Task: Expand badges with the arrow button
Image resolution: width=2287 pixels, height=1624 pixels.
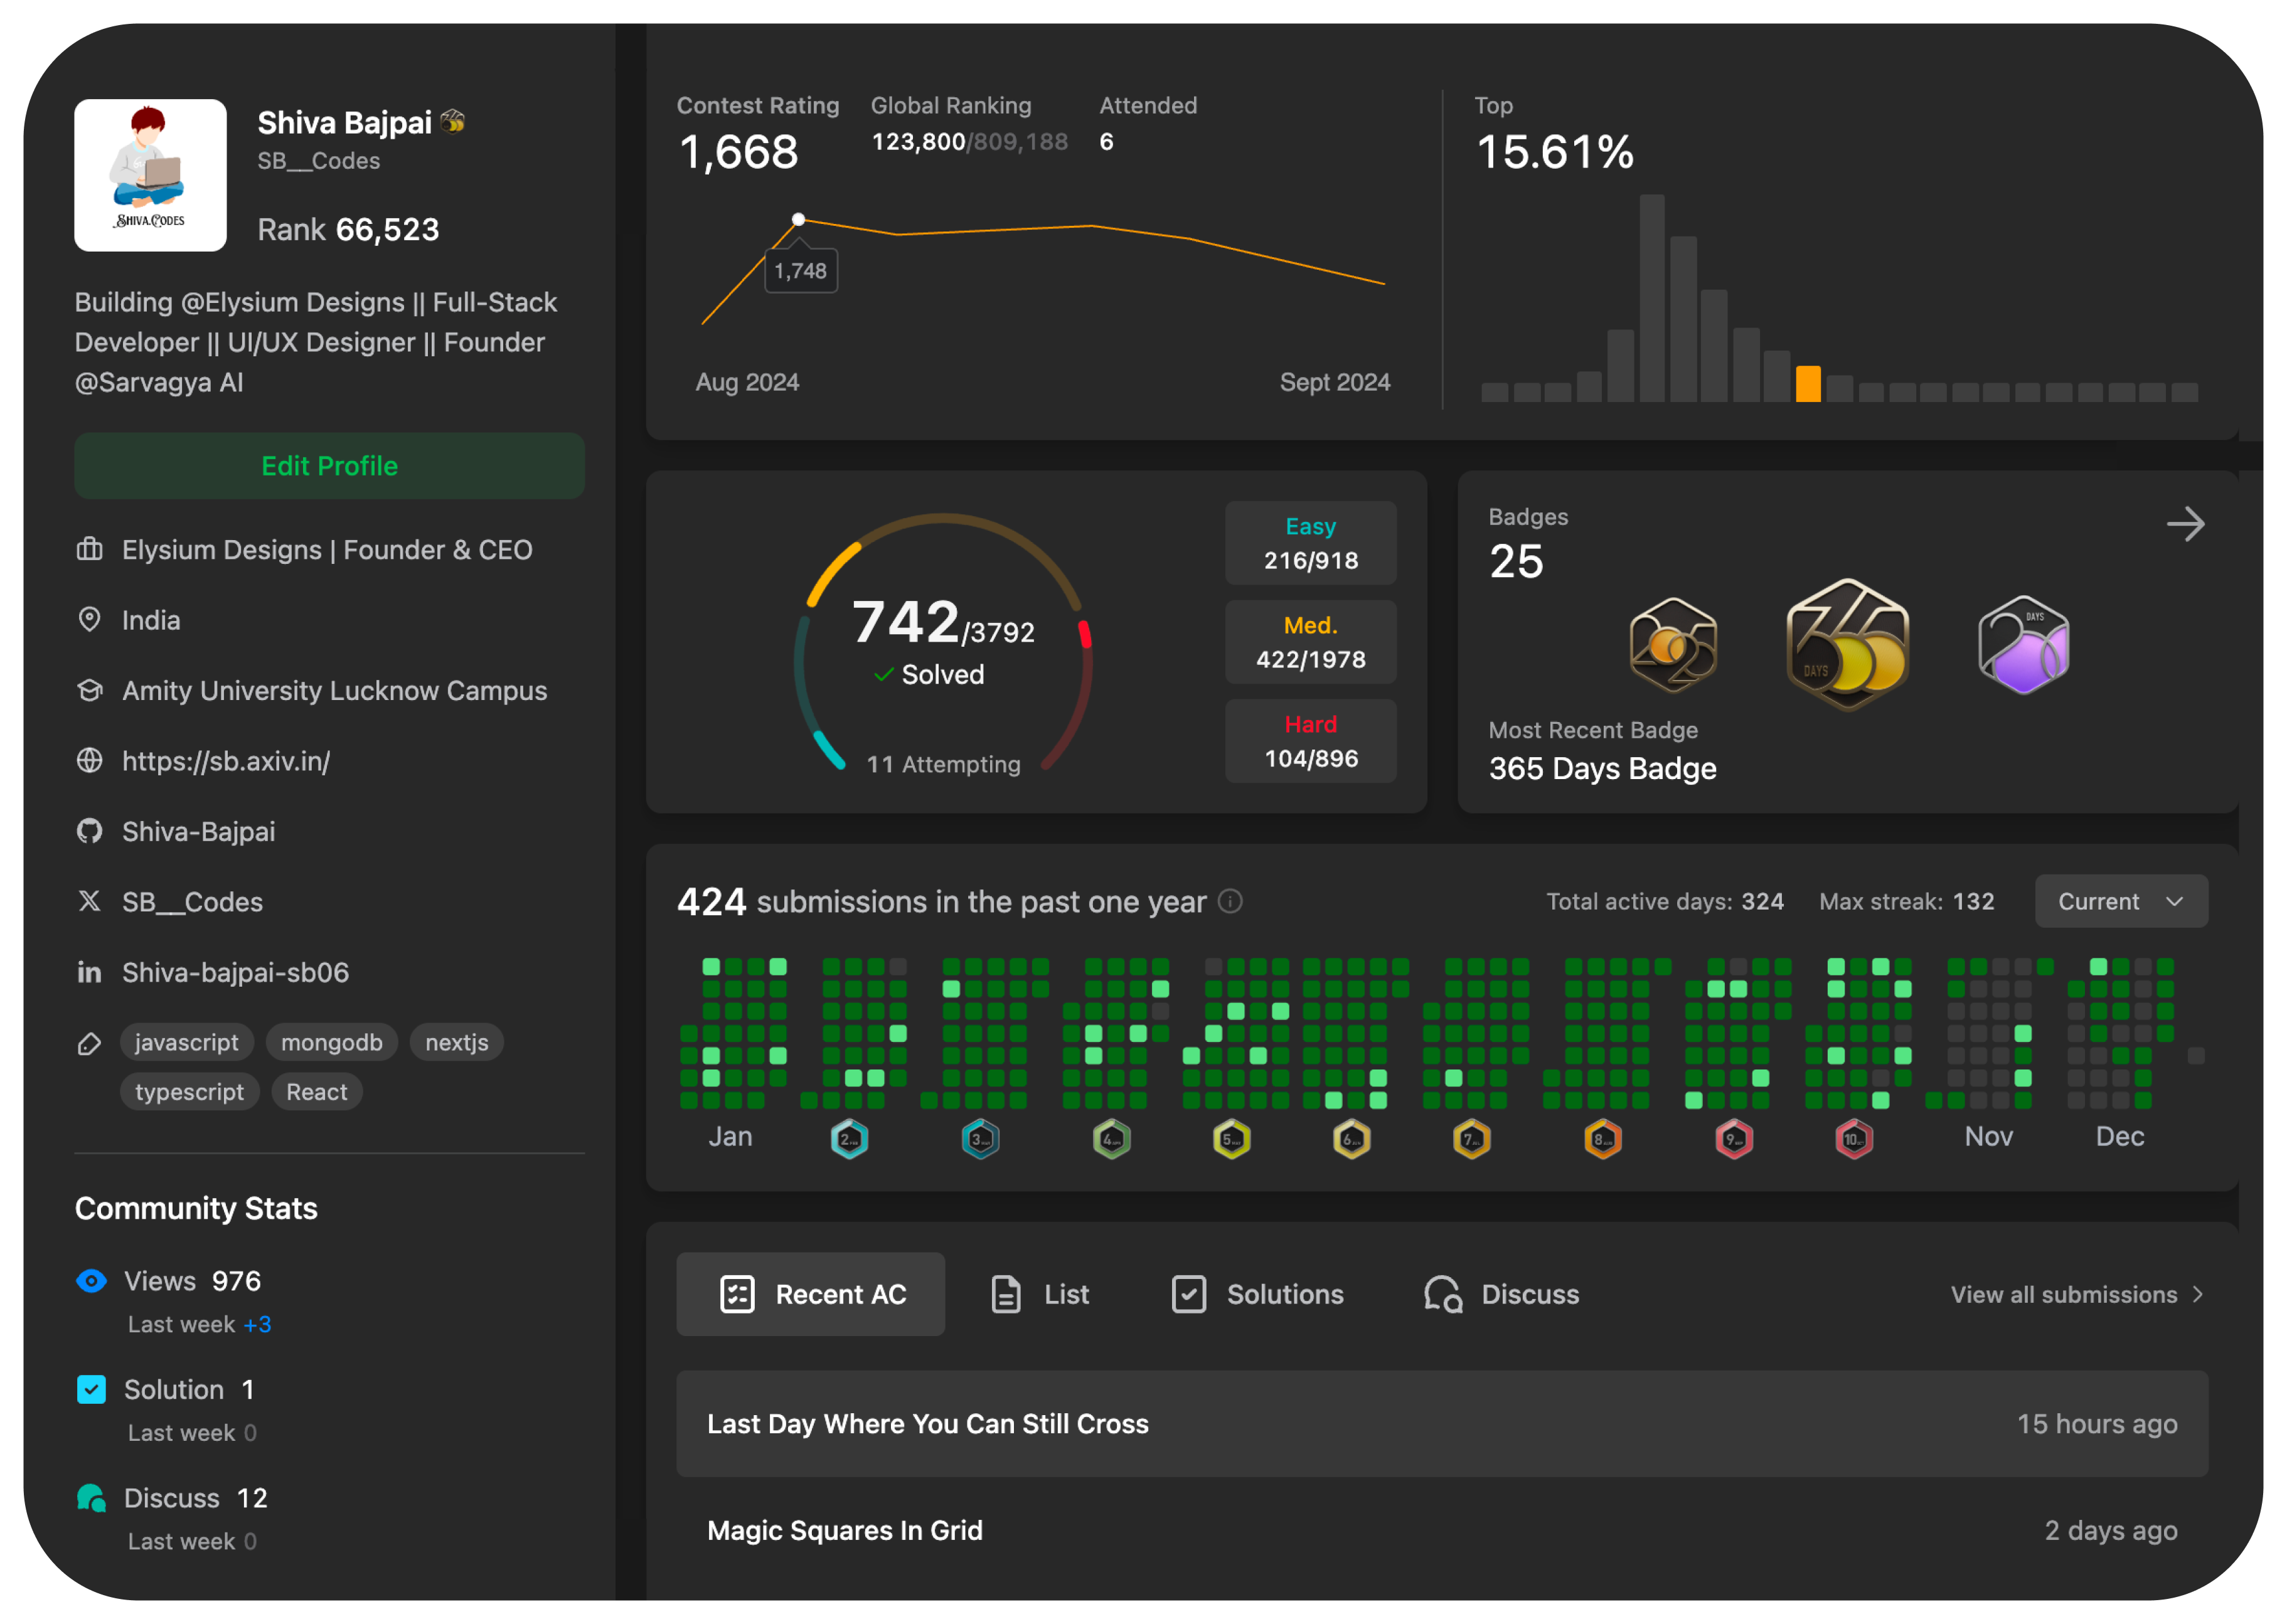Action: (x=2185, y=524)
